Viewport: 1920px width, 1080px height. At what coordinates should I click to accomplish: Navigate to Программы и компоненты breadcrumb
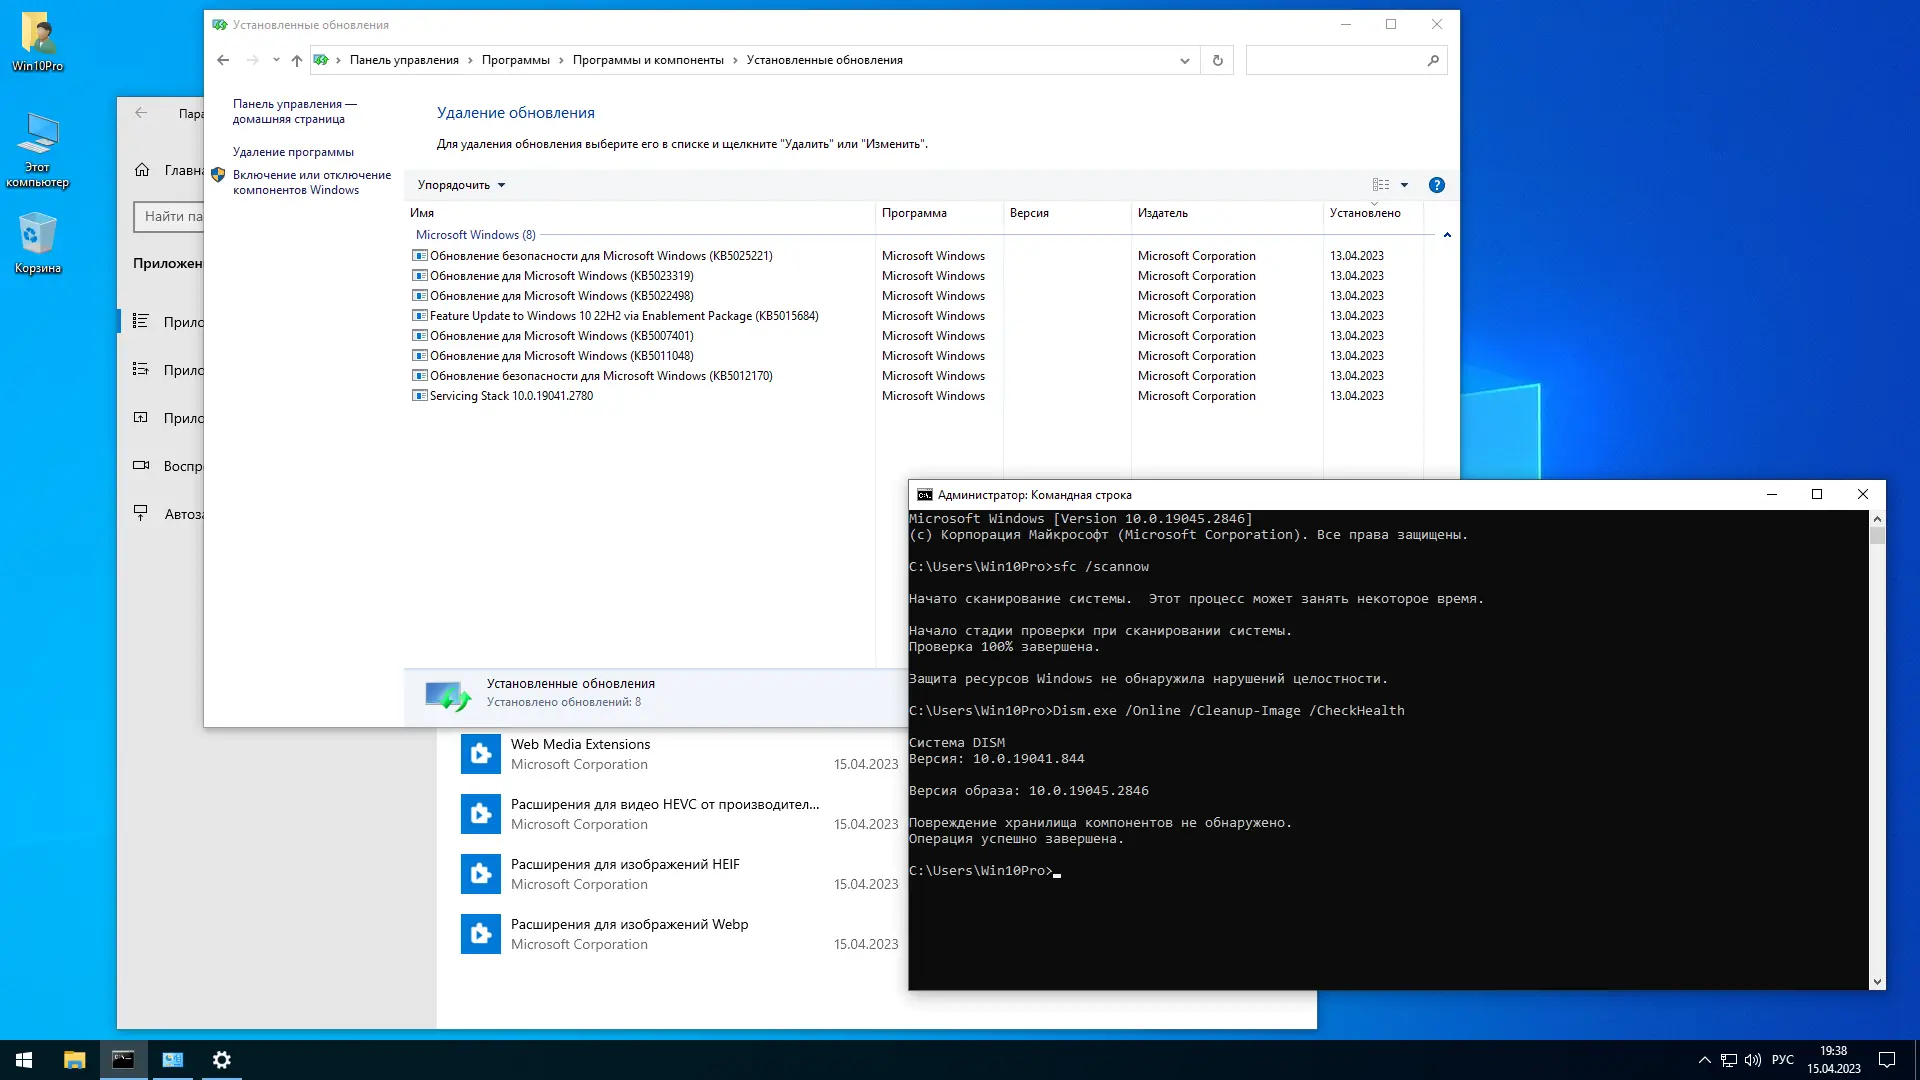pos(647,60)
